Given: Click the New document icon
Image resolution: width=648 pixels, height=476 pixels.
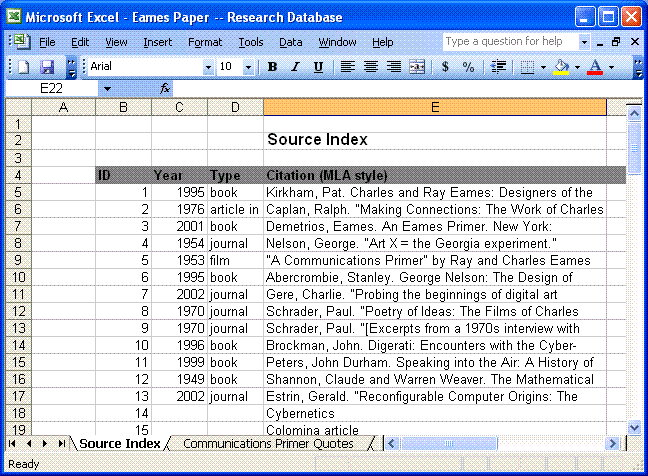Looking at the screenshot, I should (x=24, y=67).
